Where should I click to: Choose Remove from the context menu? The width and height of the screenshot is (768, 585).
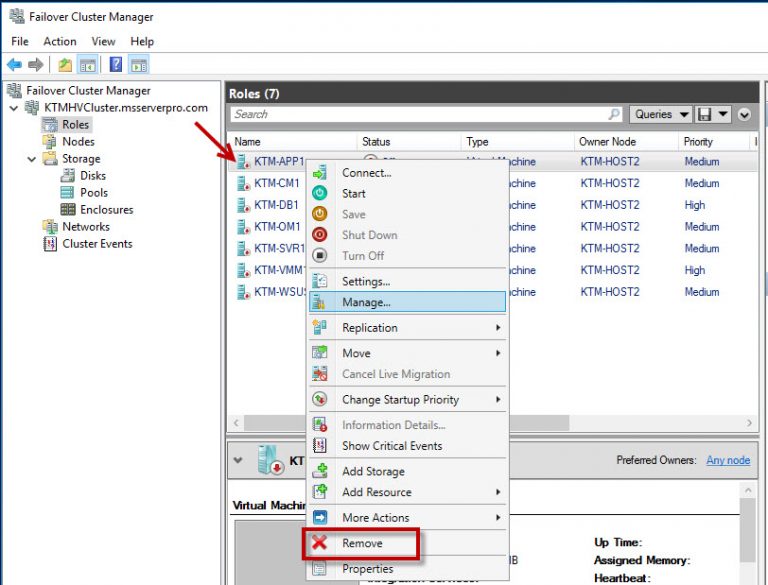tap(408, 543)
